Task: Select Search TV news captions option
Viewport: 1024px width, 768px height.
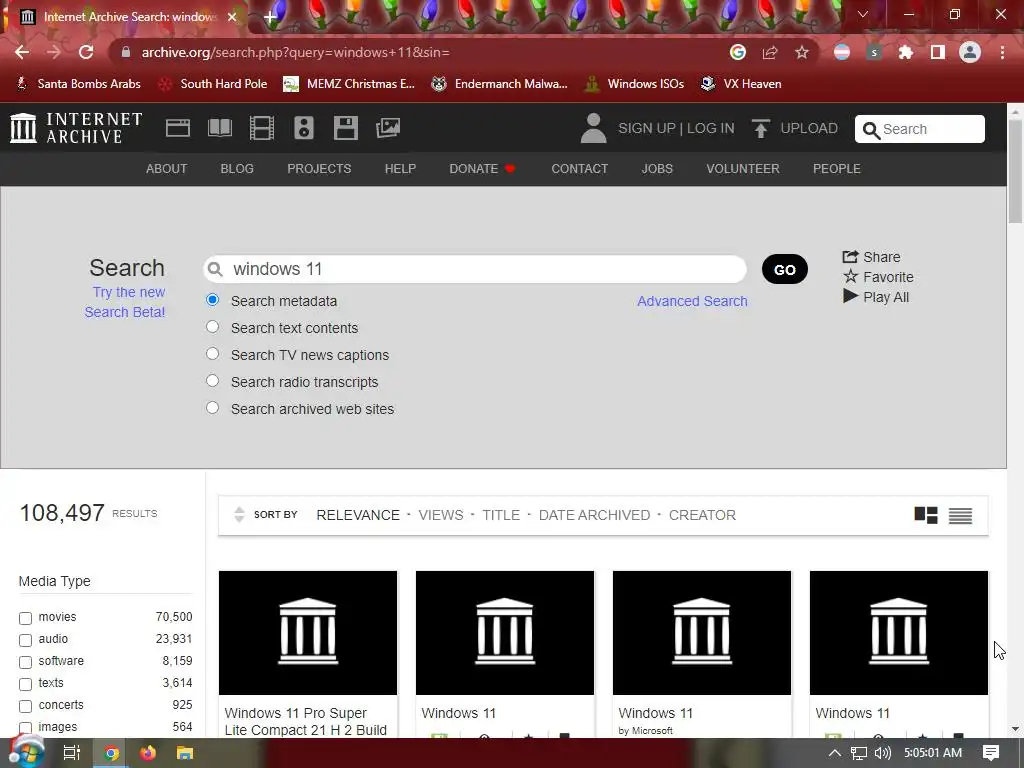Action: coord(212,353)
